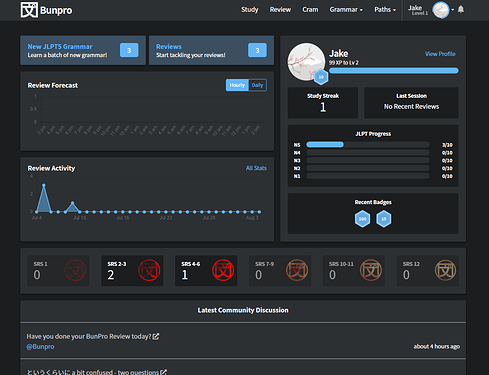Open All Stats link
This screenshot has height=375, width=489.
[x=256, y=168]
